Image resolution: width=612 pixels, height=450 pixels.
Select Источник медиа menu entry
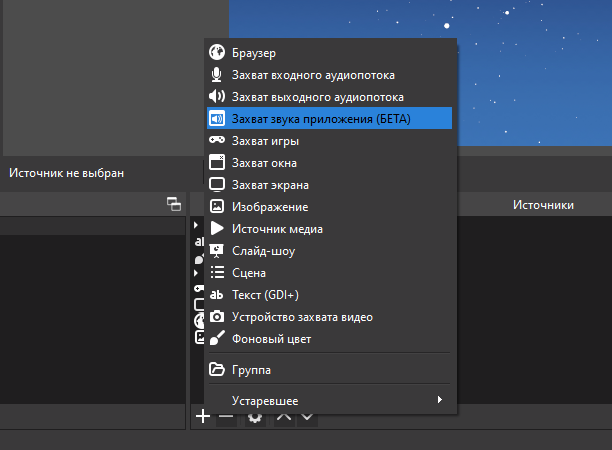coord(329,228)
